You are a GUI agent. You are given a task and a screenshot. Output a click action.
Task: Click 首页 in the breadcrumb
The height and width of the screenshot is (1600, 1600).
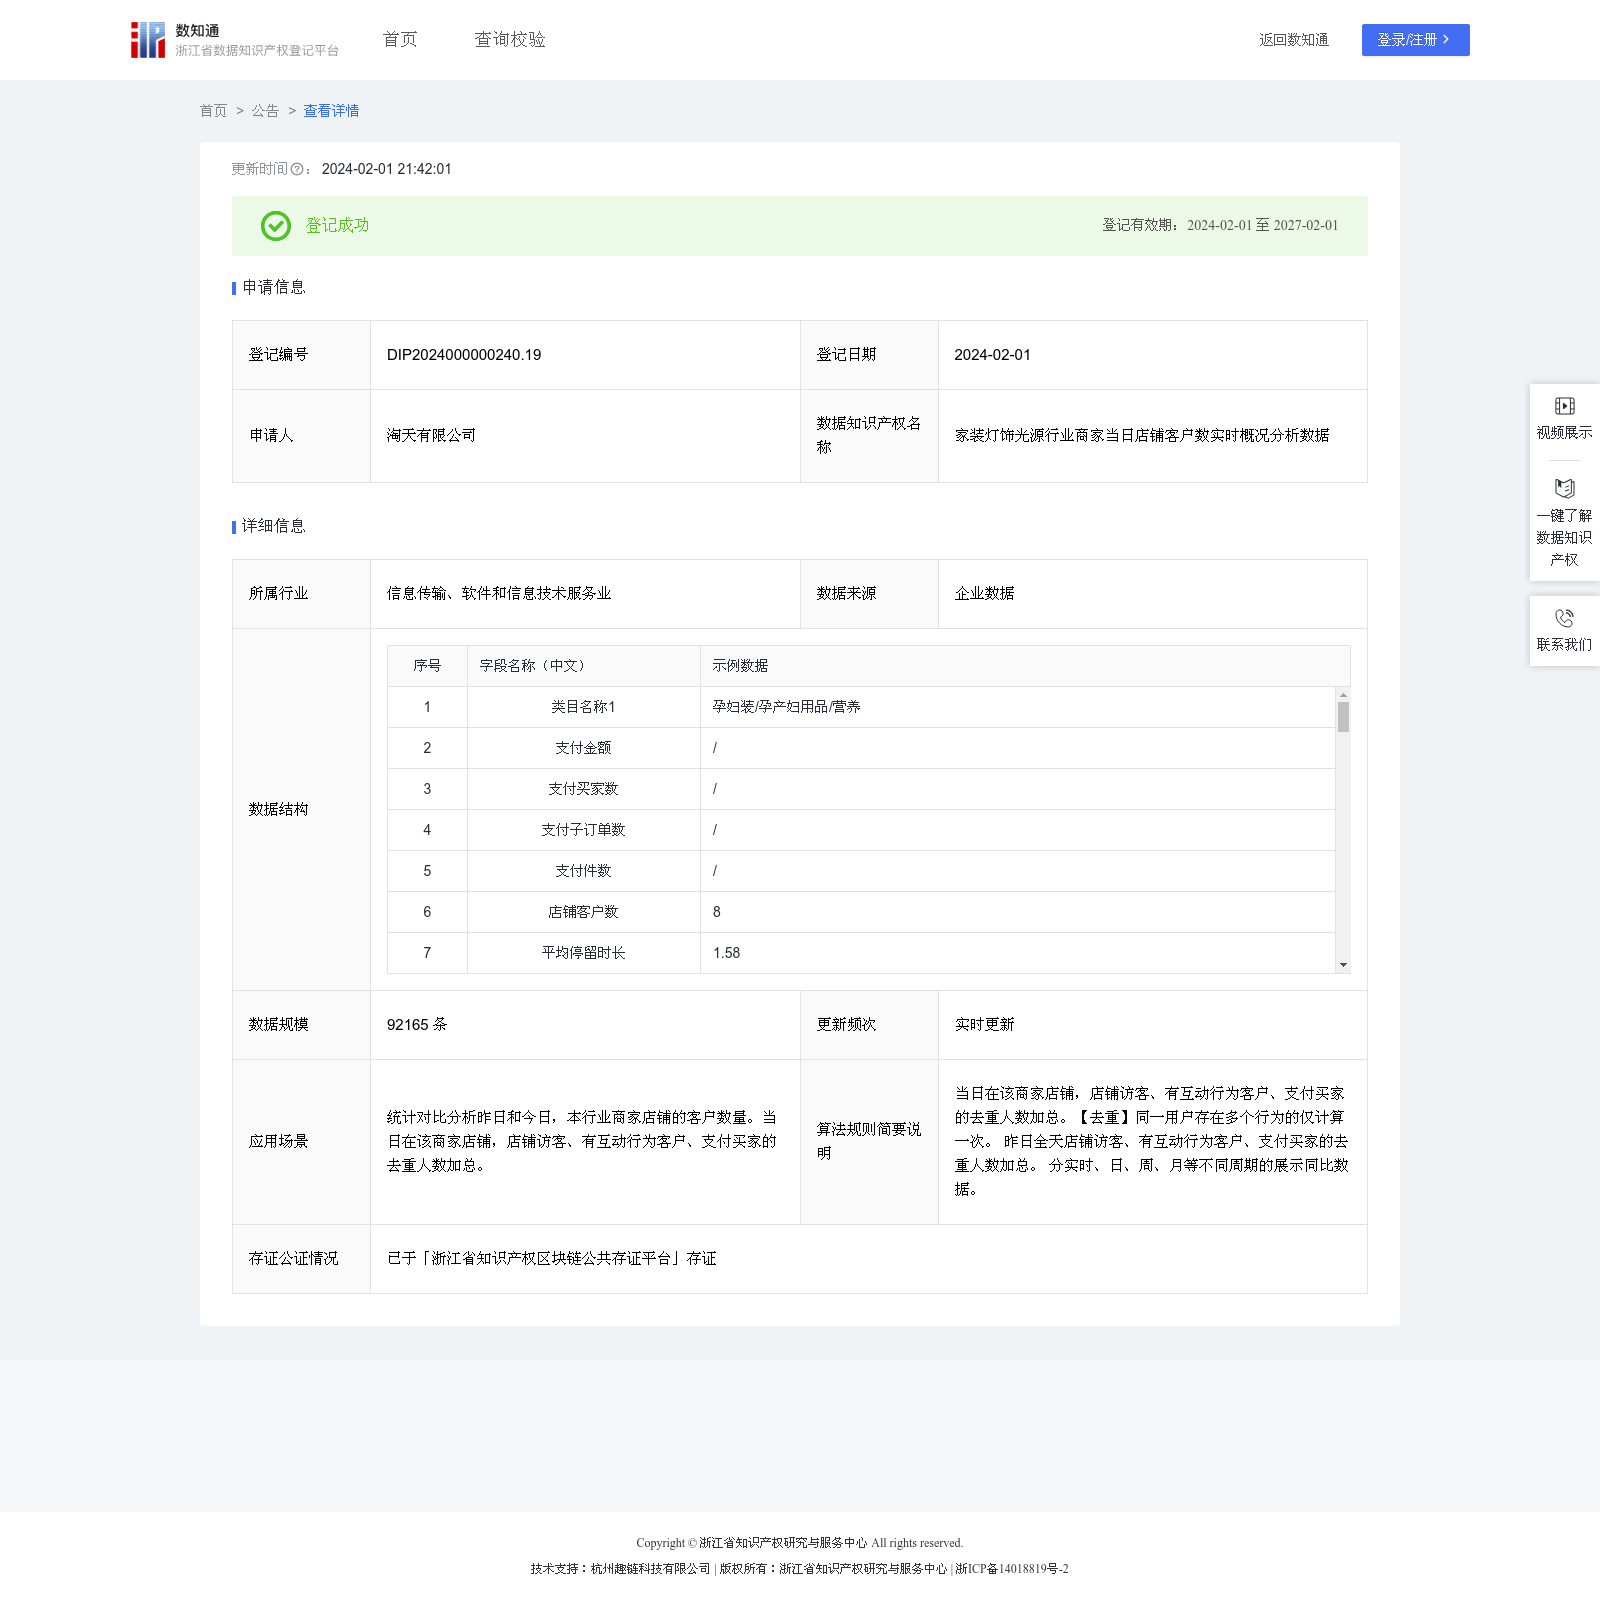pyautogui.click(x=213, y=111)
